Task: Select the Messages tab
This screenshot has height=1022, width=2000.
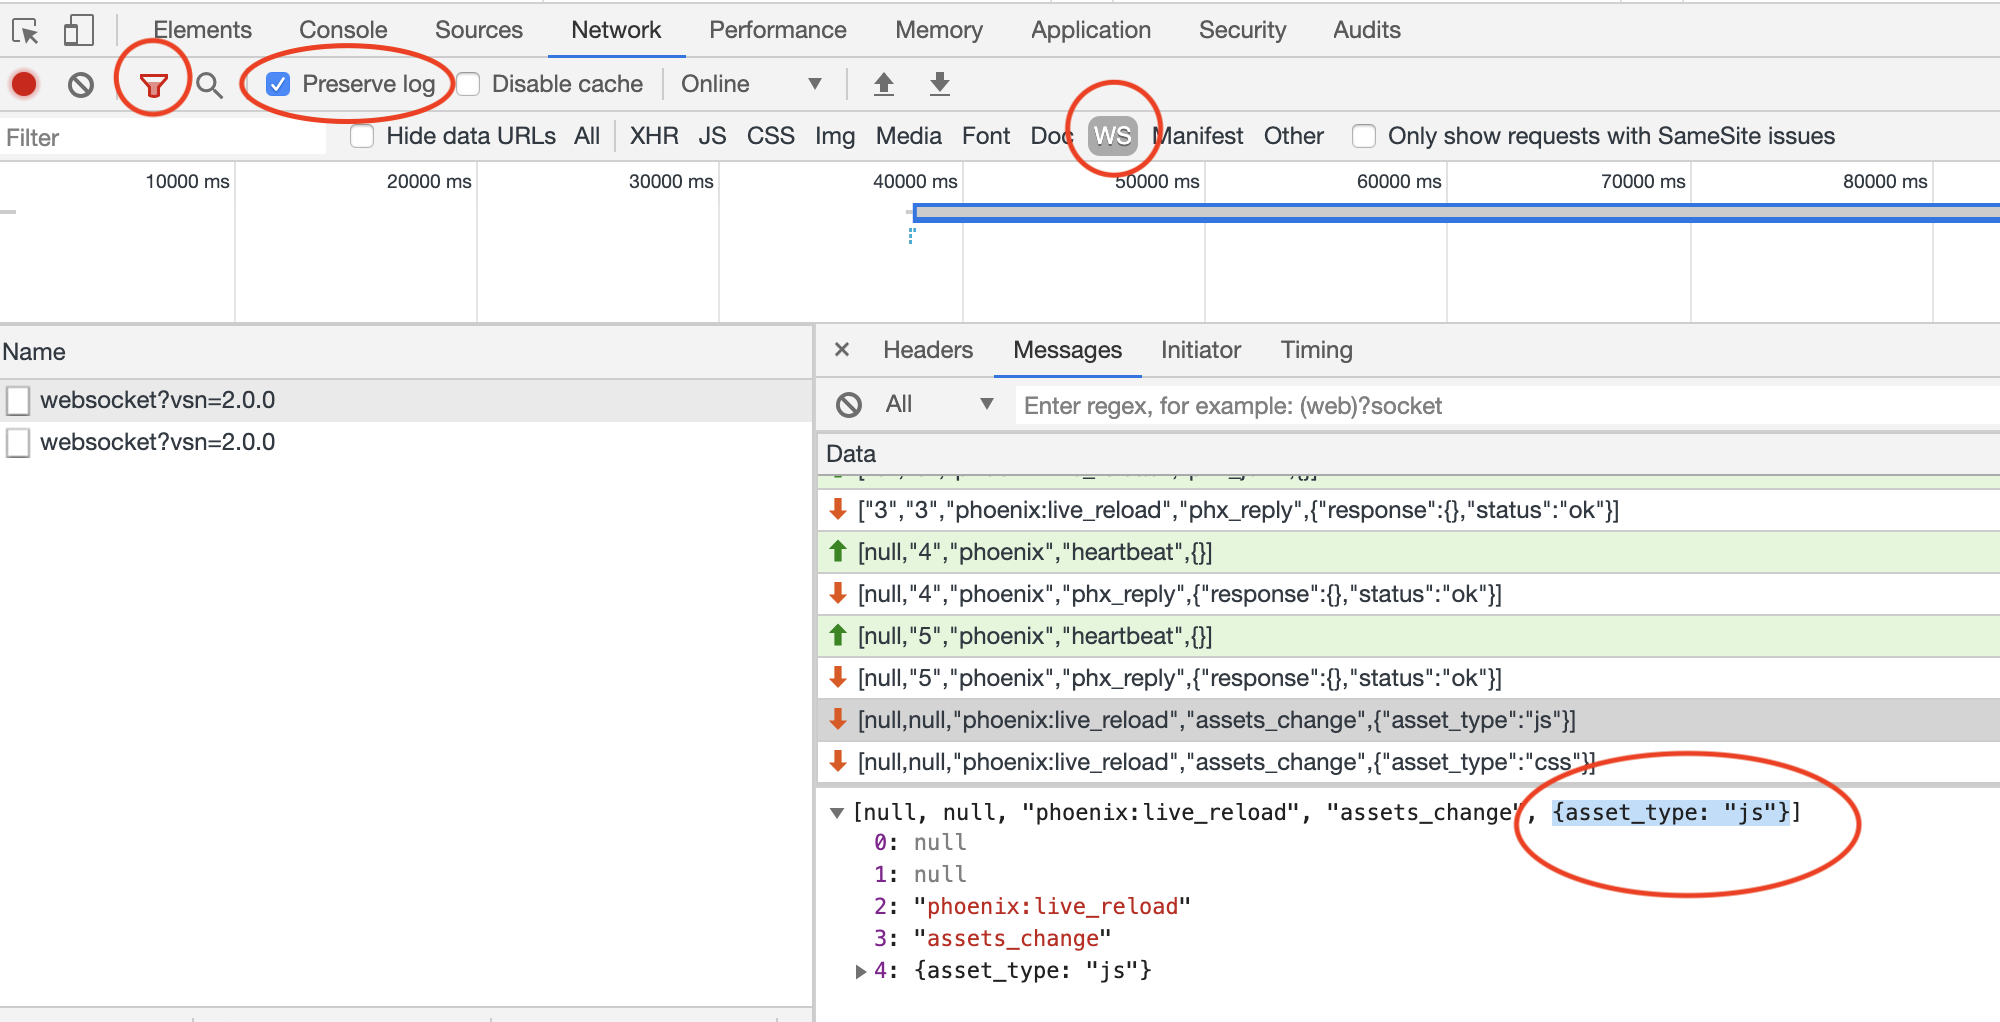Action: coord(1067,350)
